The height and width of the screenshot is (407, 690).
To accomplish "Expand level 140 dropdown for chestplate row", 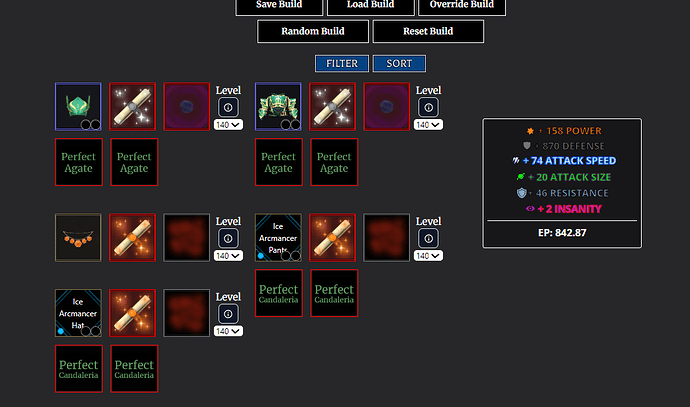I will pos(428,125).
